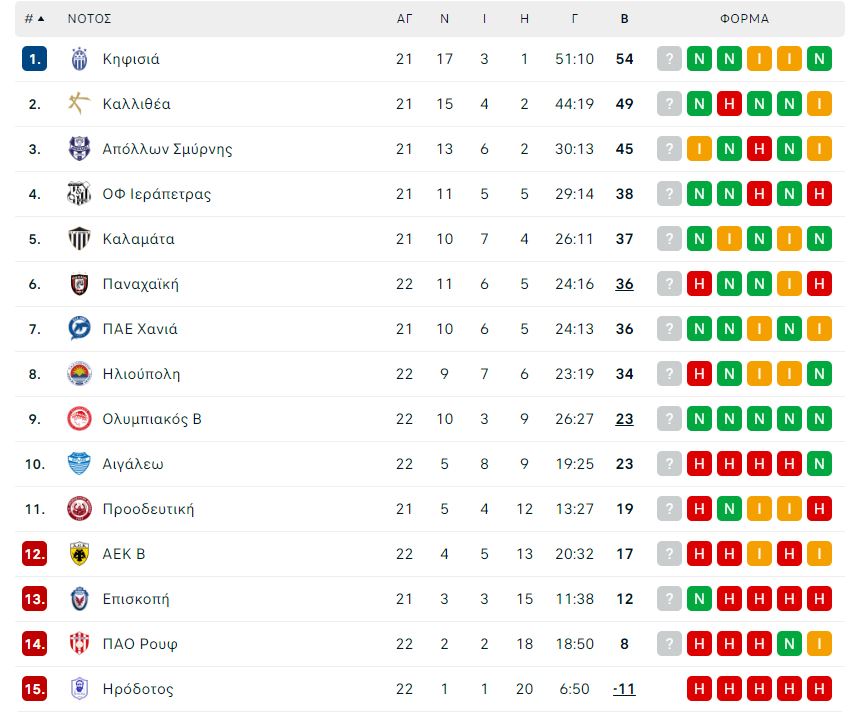The width and height of the screenshot is (853, 726).
Task: Click Παναχαϊκή underlined 36 points value
Action: click(x=625, y=284)
